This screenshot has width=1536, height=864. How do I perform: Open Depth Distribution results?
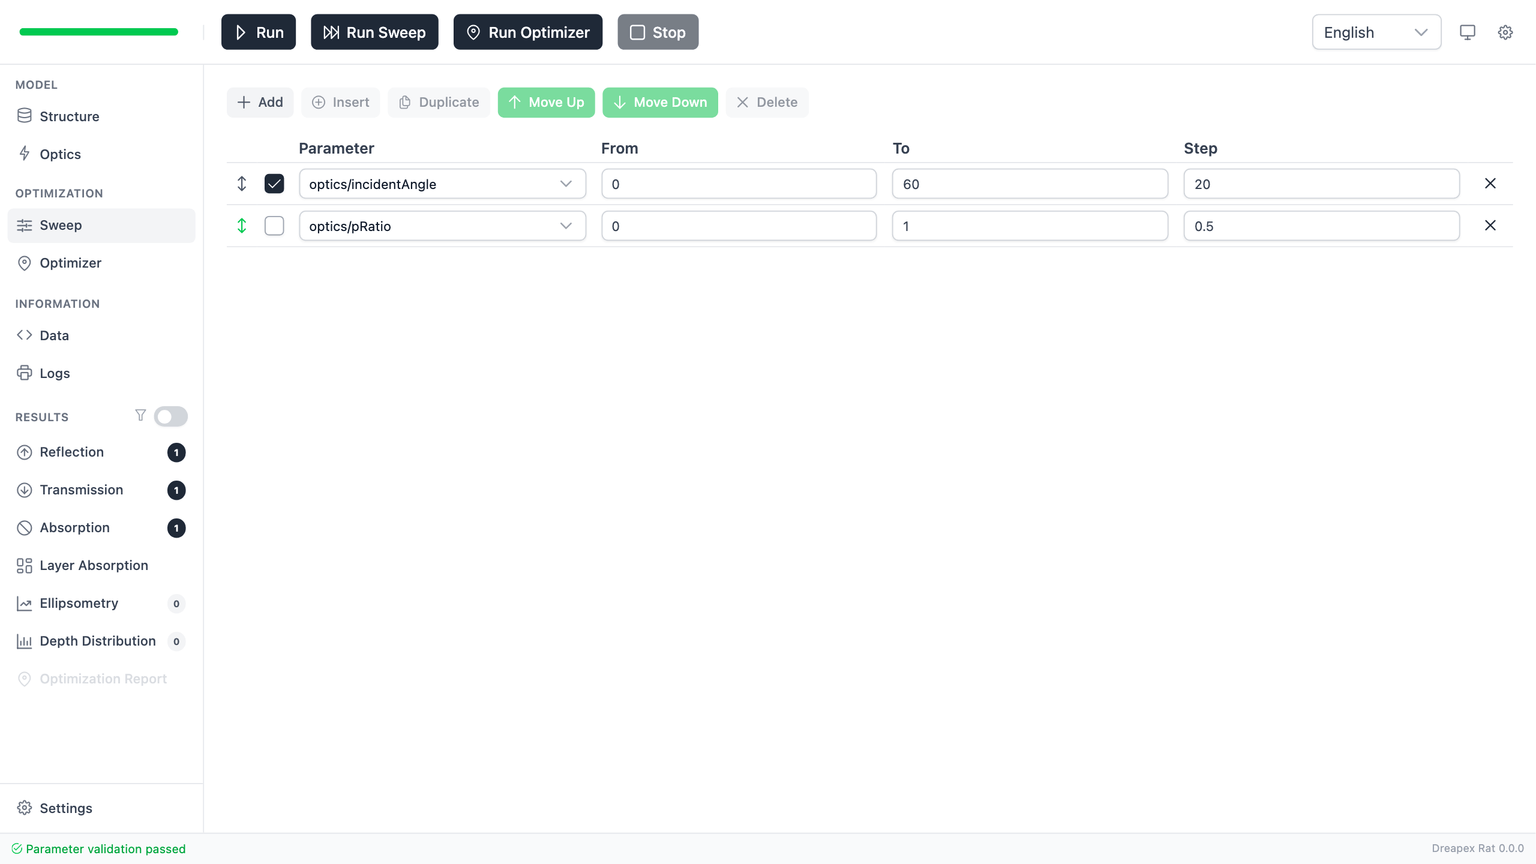tap(97, 641)
